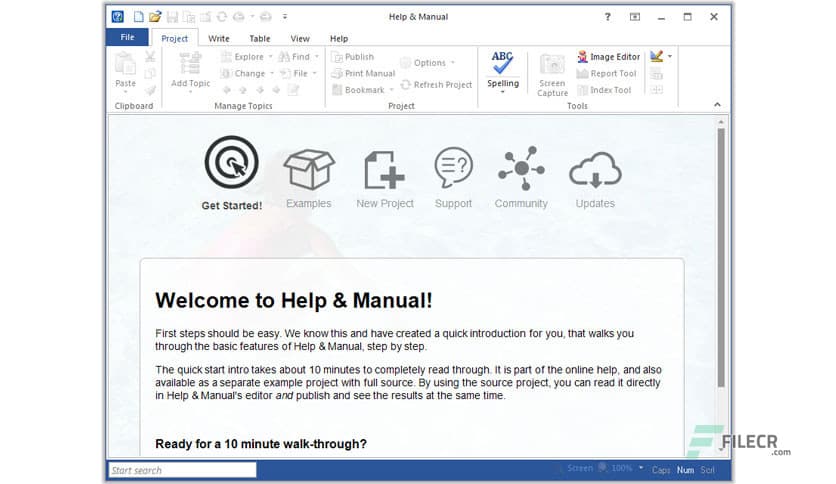Click the "Ready for a 10 minute walk-through?" heading
The width and height of the screenshot is (836, 484).
point(261,443)
